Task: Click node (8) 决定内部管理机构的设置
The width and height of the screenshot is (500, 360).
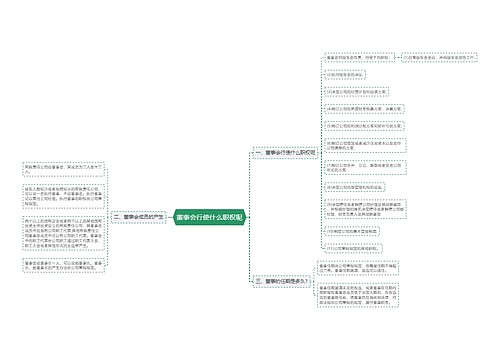Action: [x=354, y=187]
